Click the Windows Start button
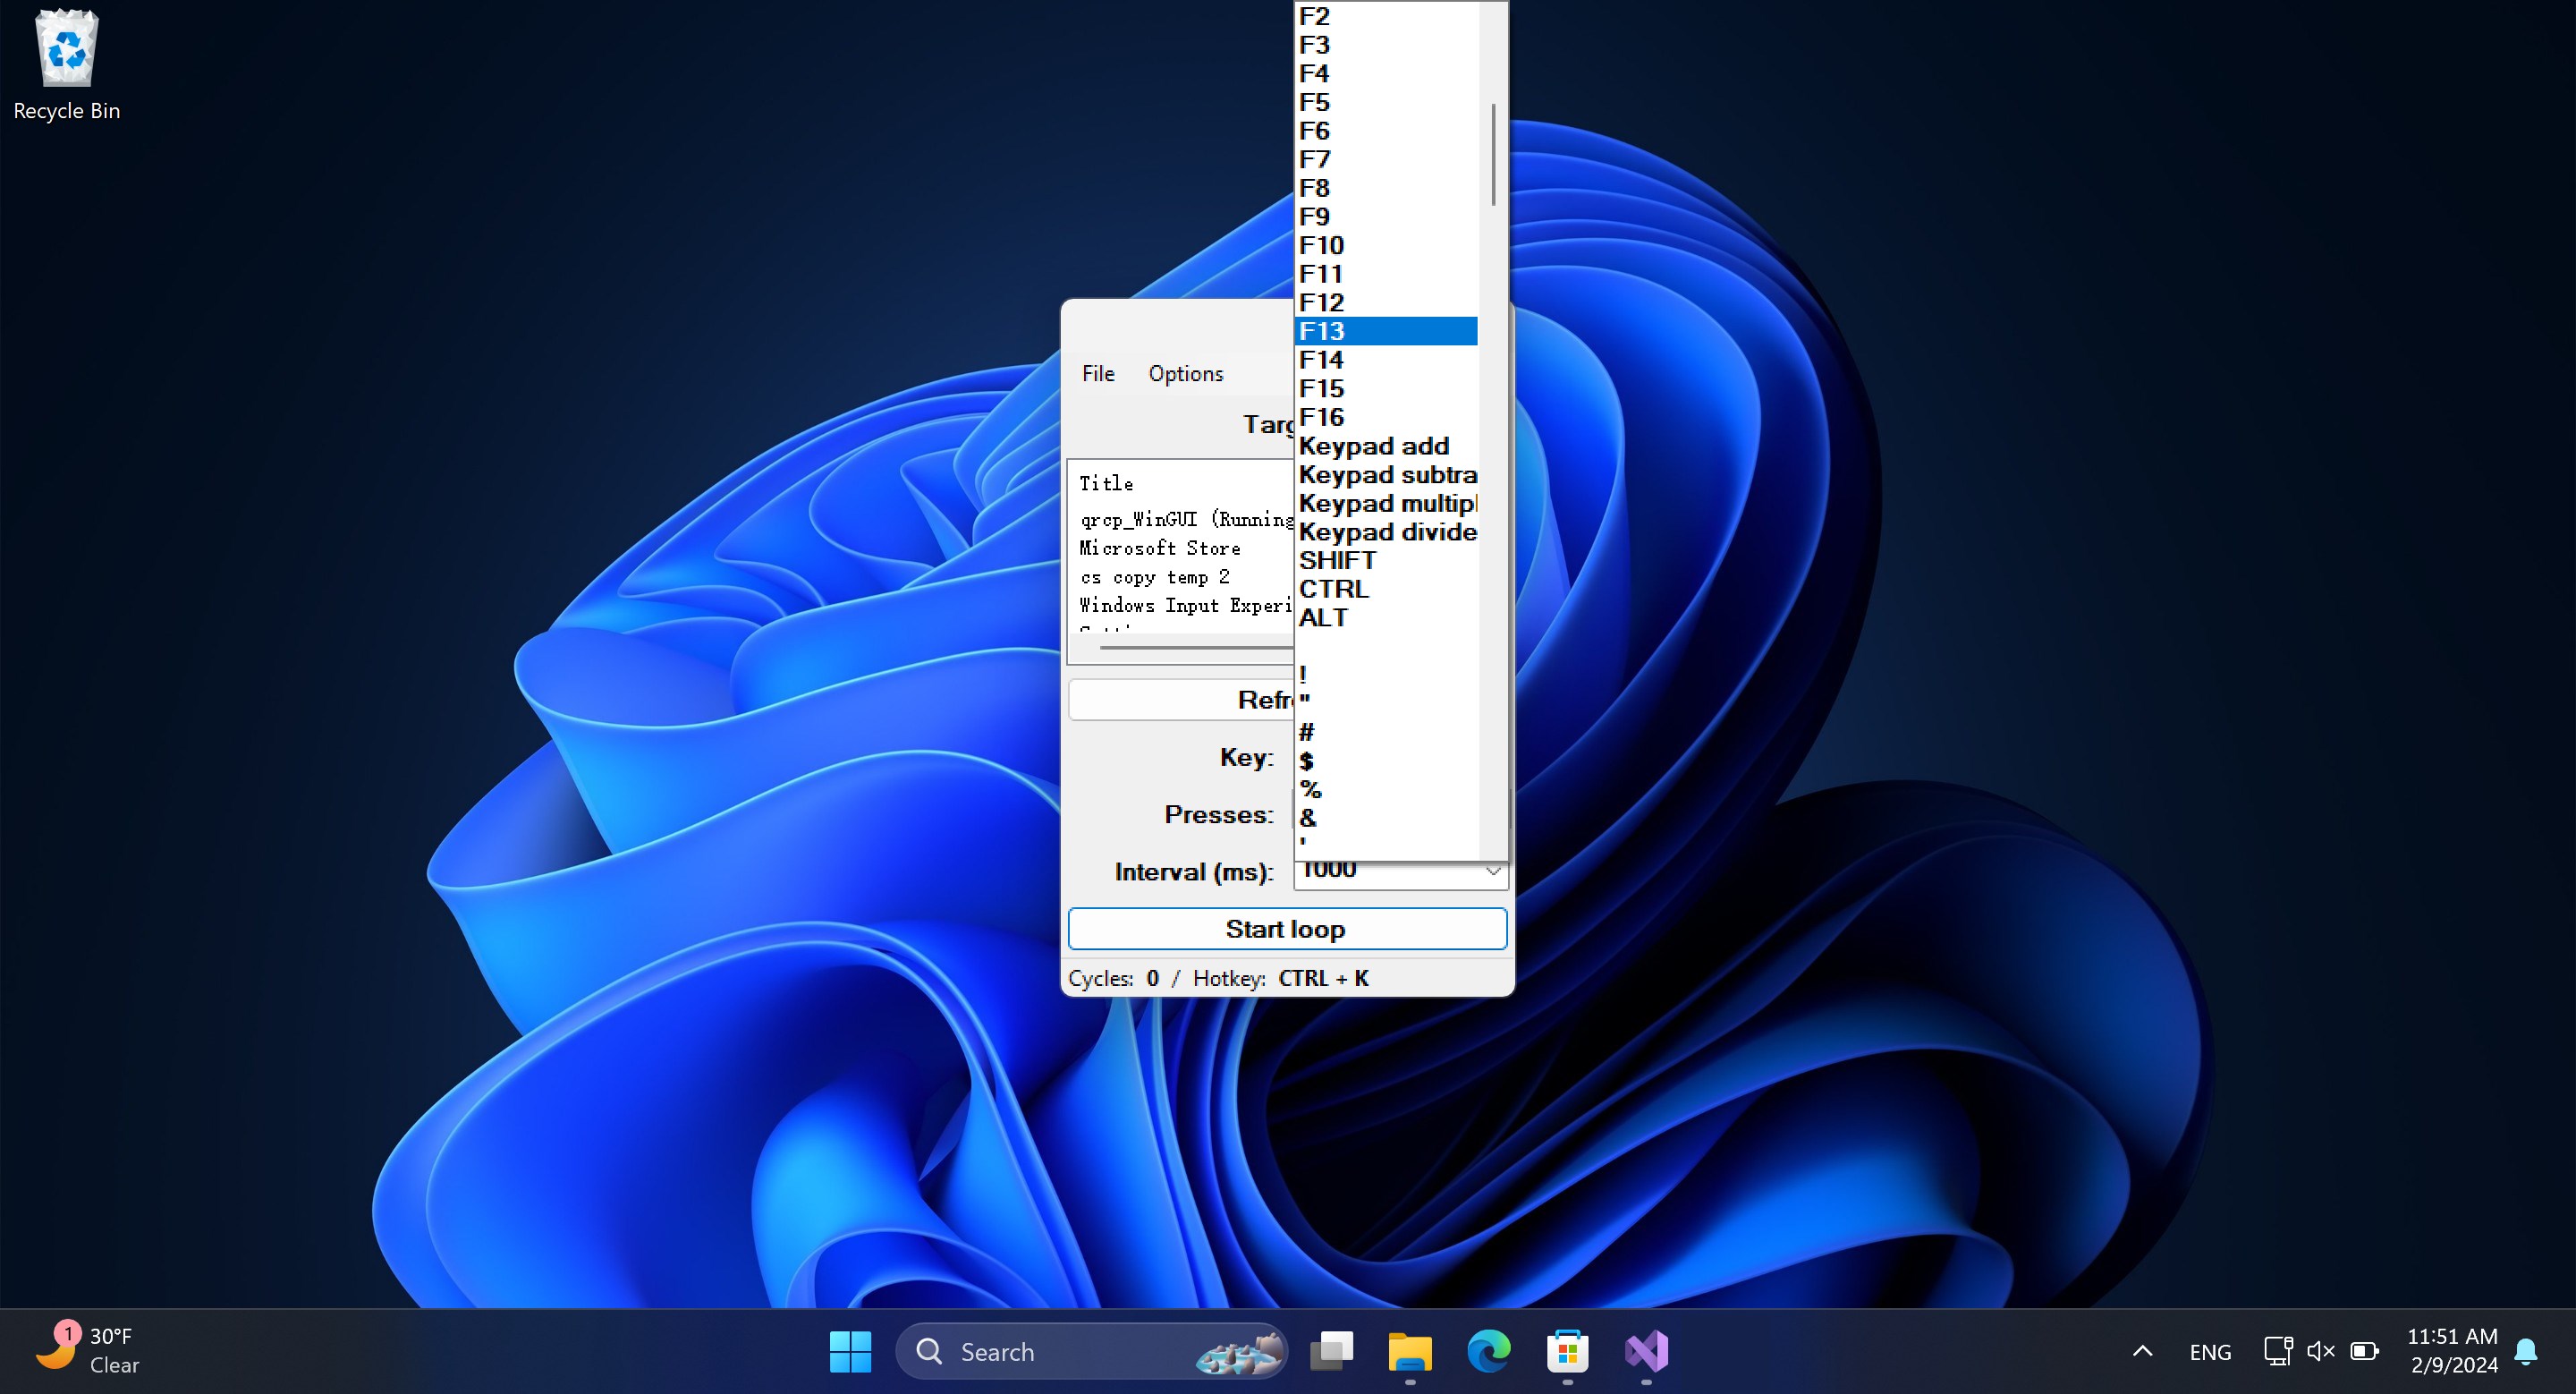The width and height of the screenshot is (2576, 1394). tap(851, 1351)
